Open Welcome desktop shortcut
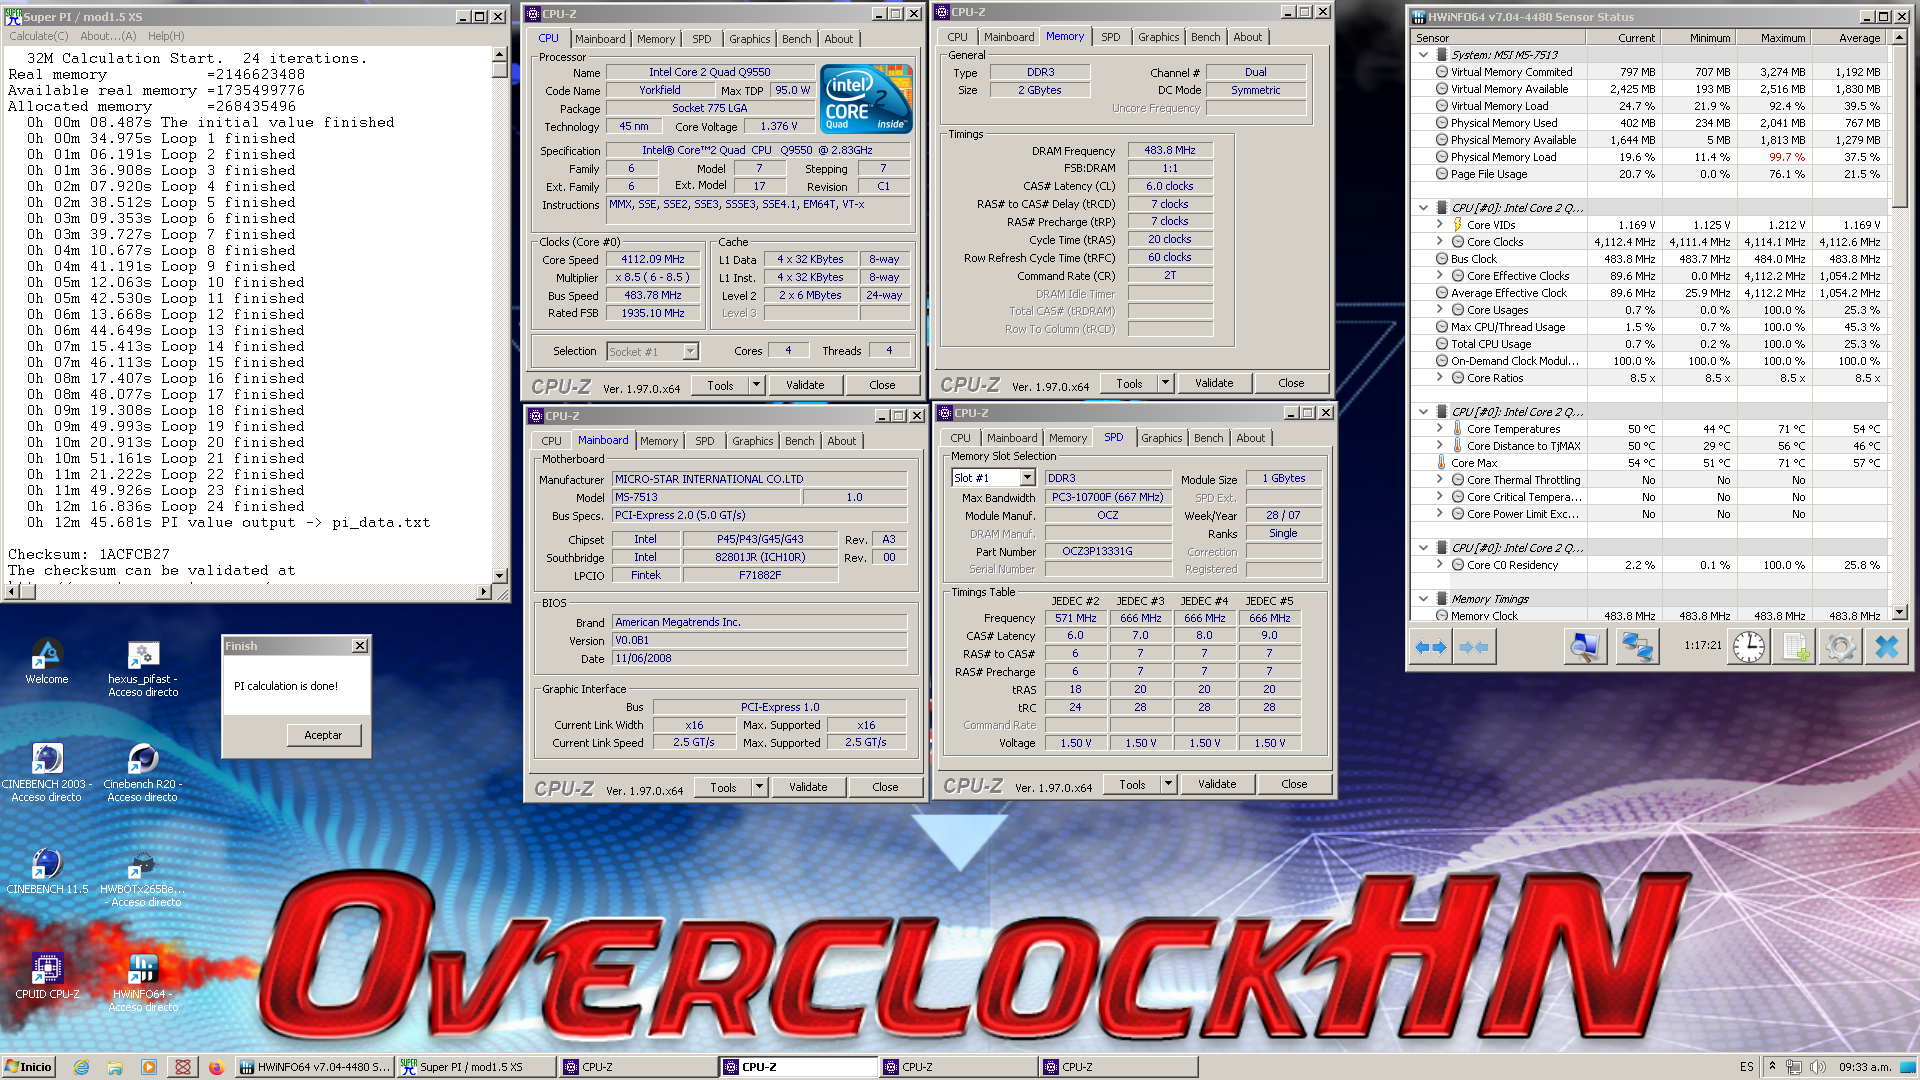Viewport: 1920px width, 1080px height. (46, 662)
